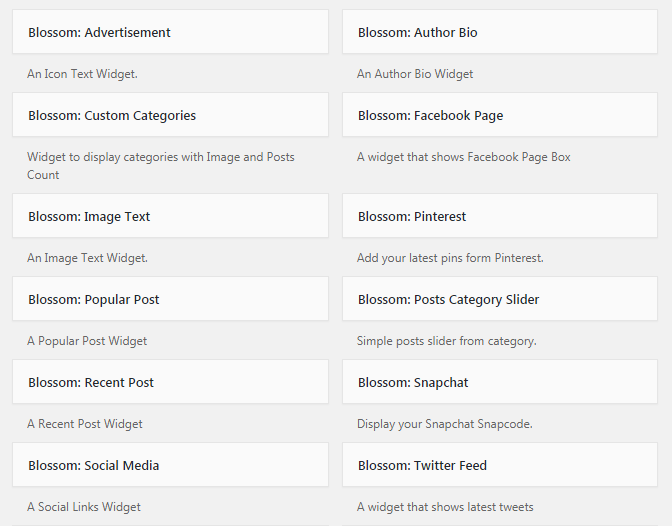This screenshot has height=526, width=672.
Task: Click the Blossom: Image Text widget
Action: coord(170,217)
